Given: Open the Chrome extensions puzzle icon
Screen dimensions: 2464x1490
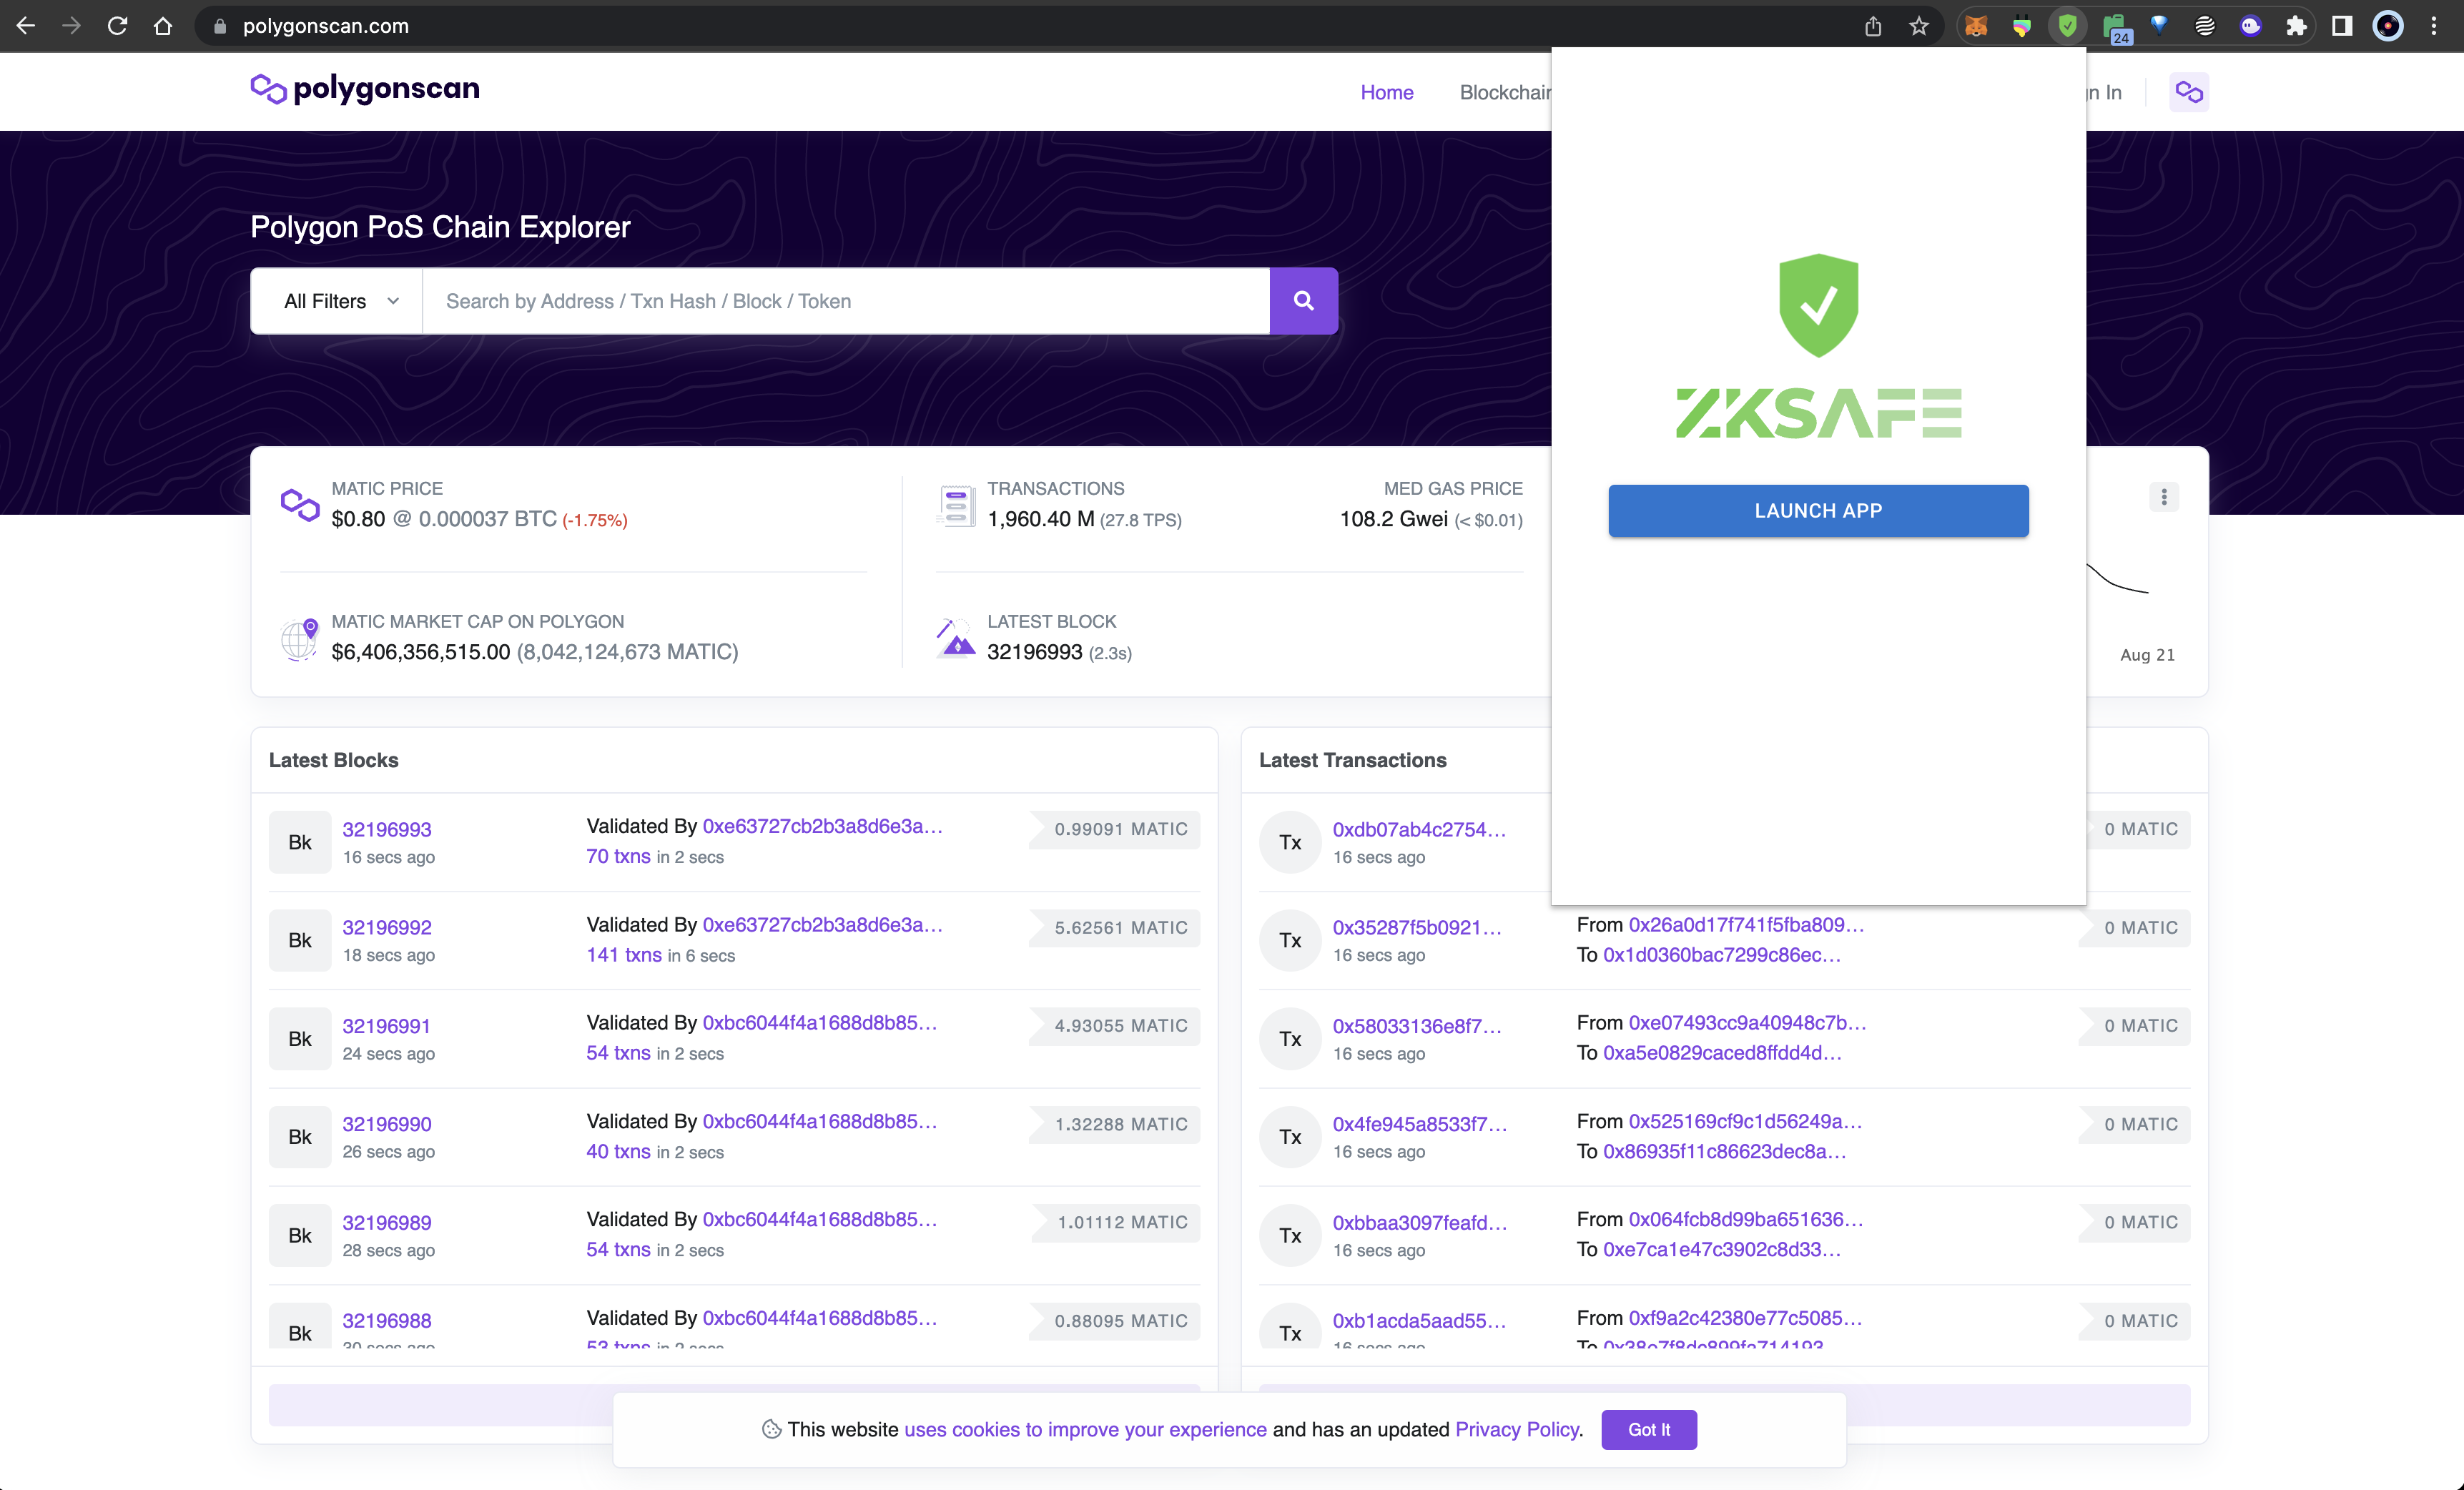Looking at the screenshot, I should [x=2296, y=26].
